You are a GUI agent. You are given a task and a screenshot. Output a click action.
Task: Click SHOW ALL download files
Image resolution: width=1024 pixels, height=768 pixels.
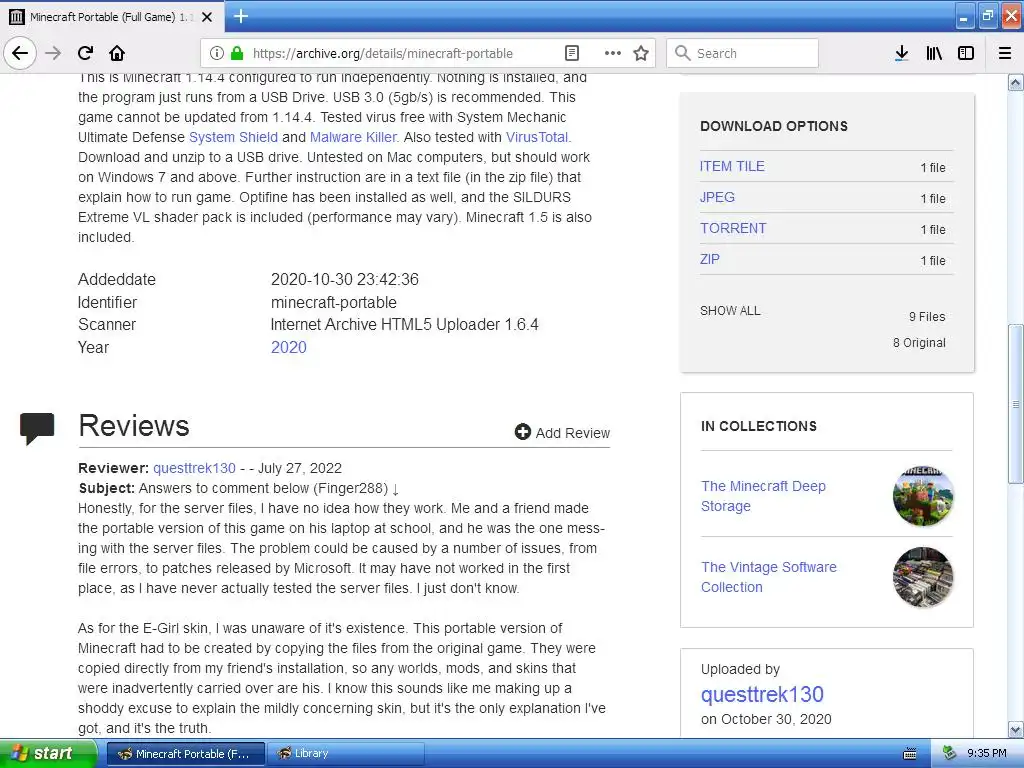coord(730,311)
